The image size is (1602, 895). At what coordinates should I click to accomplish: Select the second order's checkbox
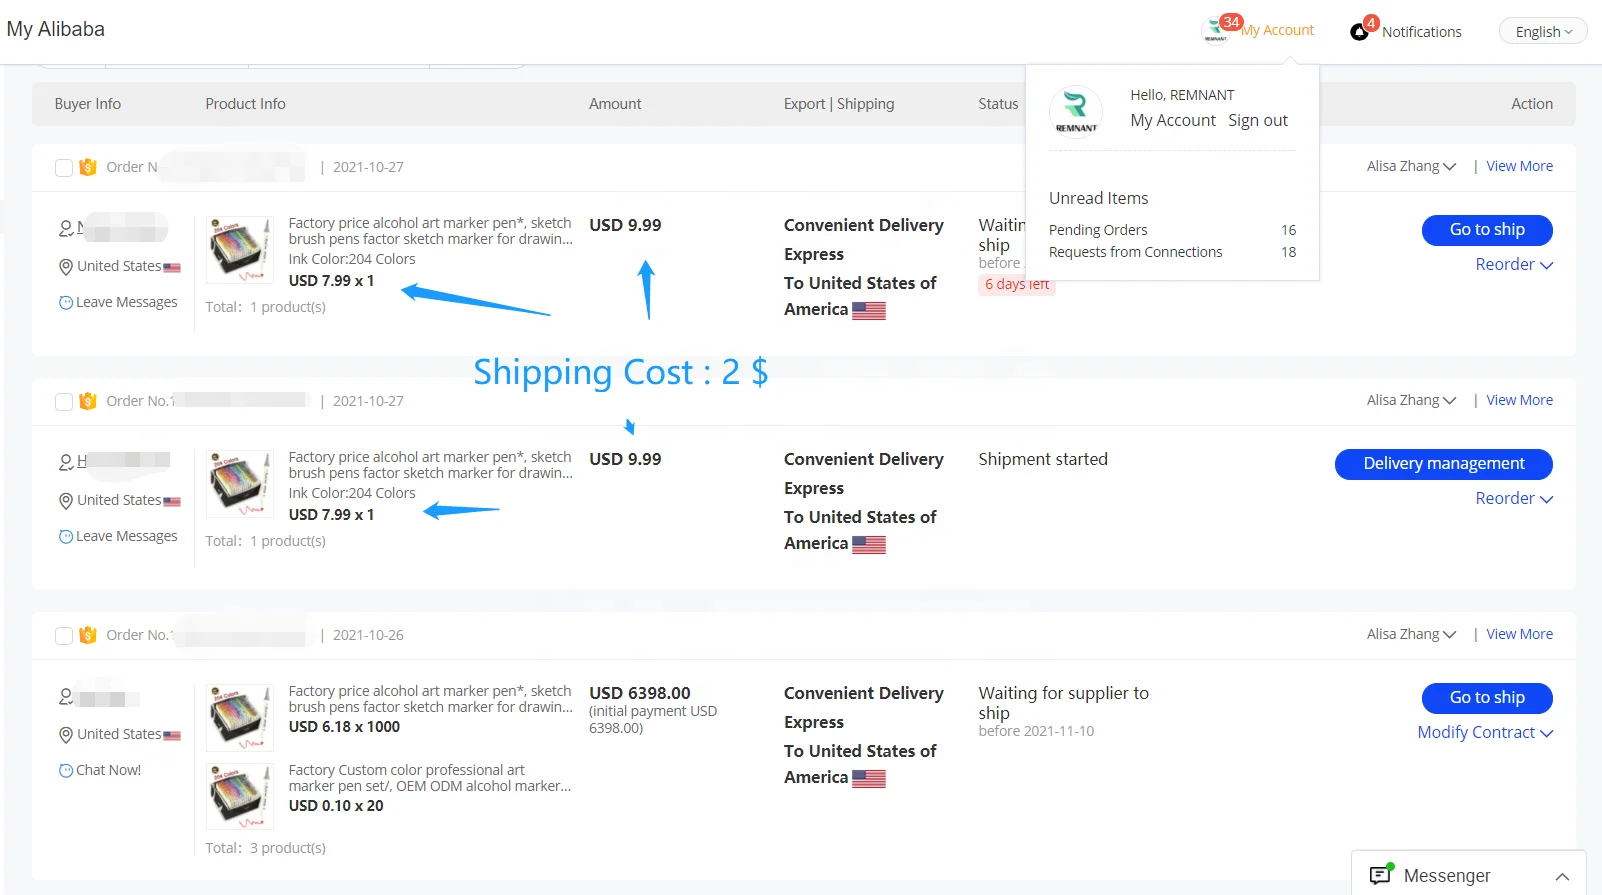click(64, 402)
